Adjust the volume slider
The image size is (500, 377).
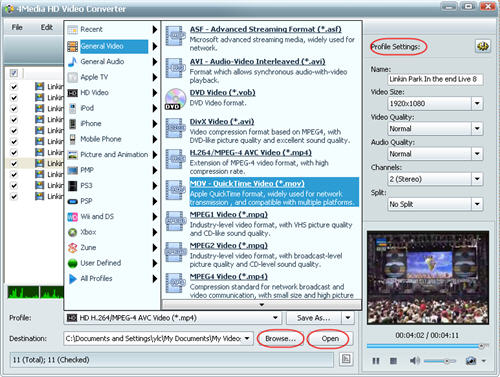(x=440, y=361)
